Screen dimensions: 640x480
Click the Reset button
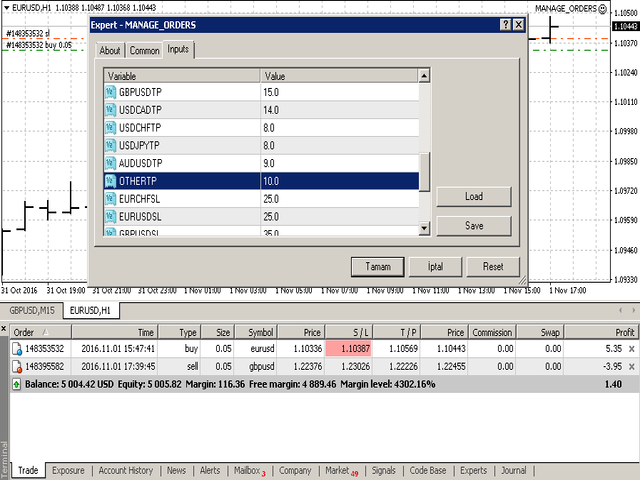[493, 267]
